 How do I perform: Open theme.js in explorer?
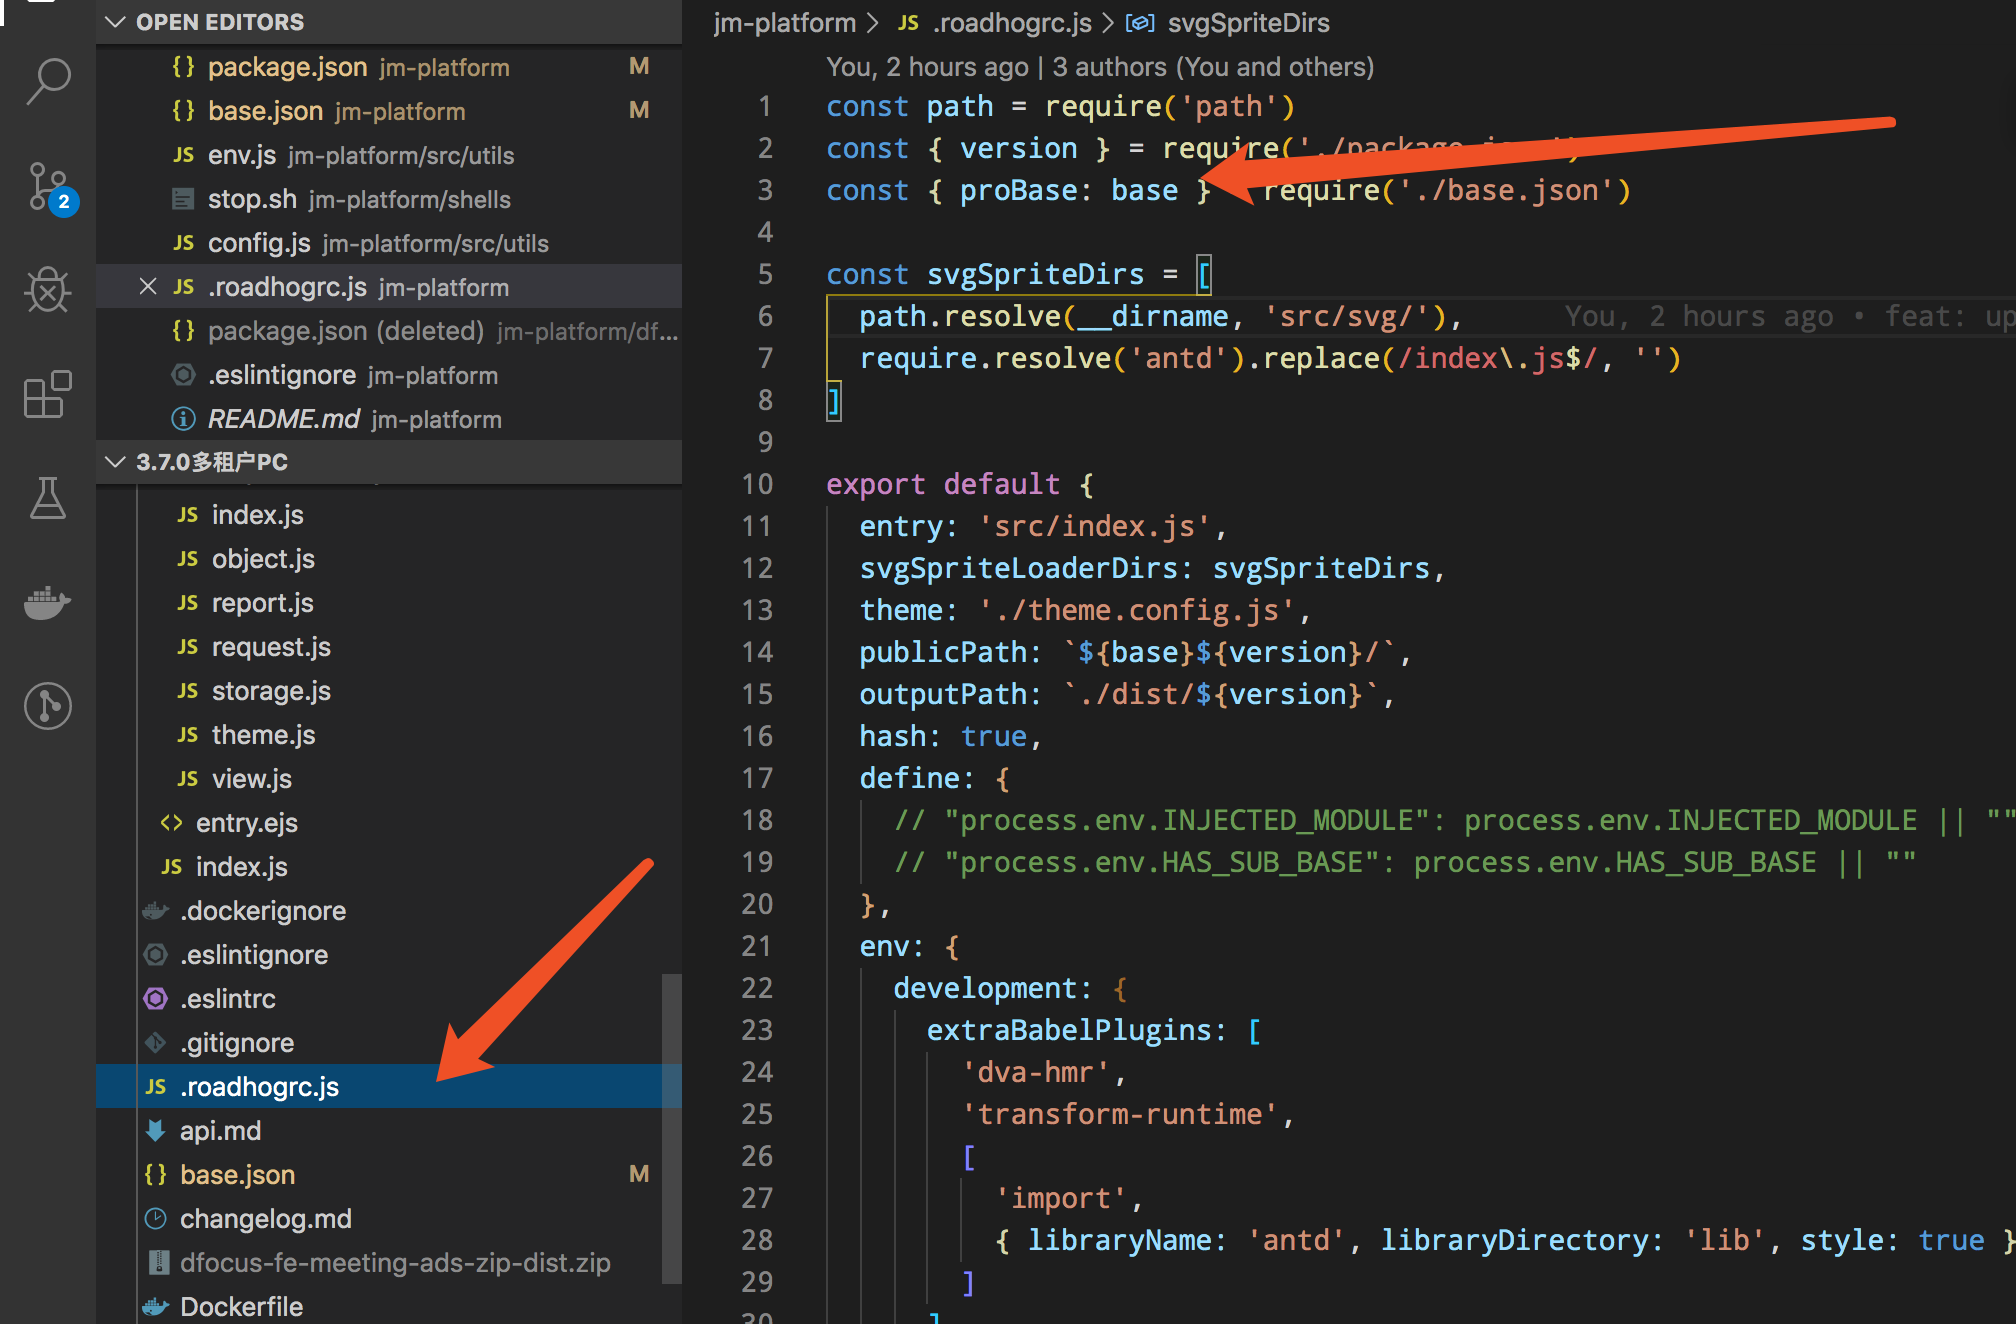pos(389,735)
